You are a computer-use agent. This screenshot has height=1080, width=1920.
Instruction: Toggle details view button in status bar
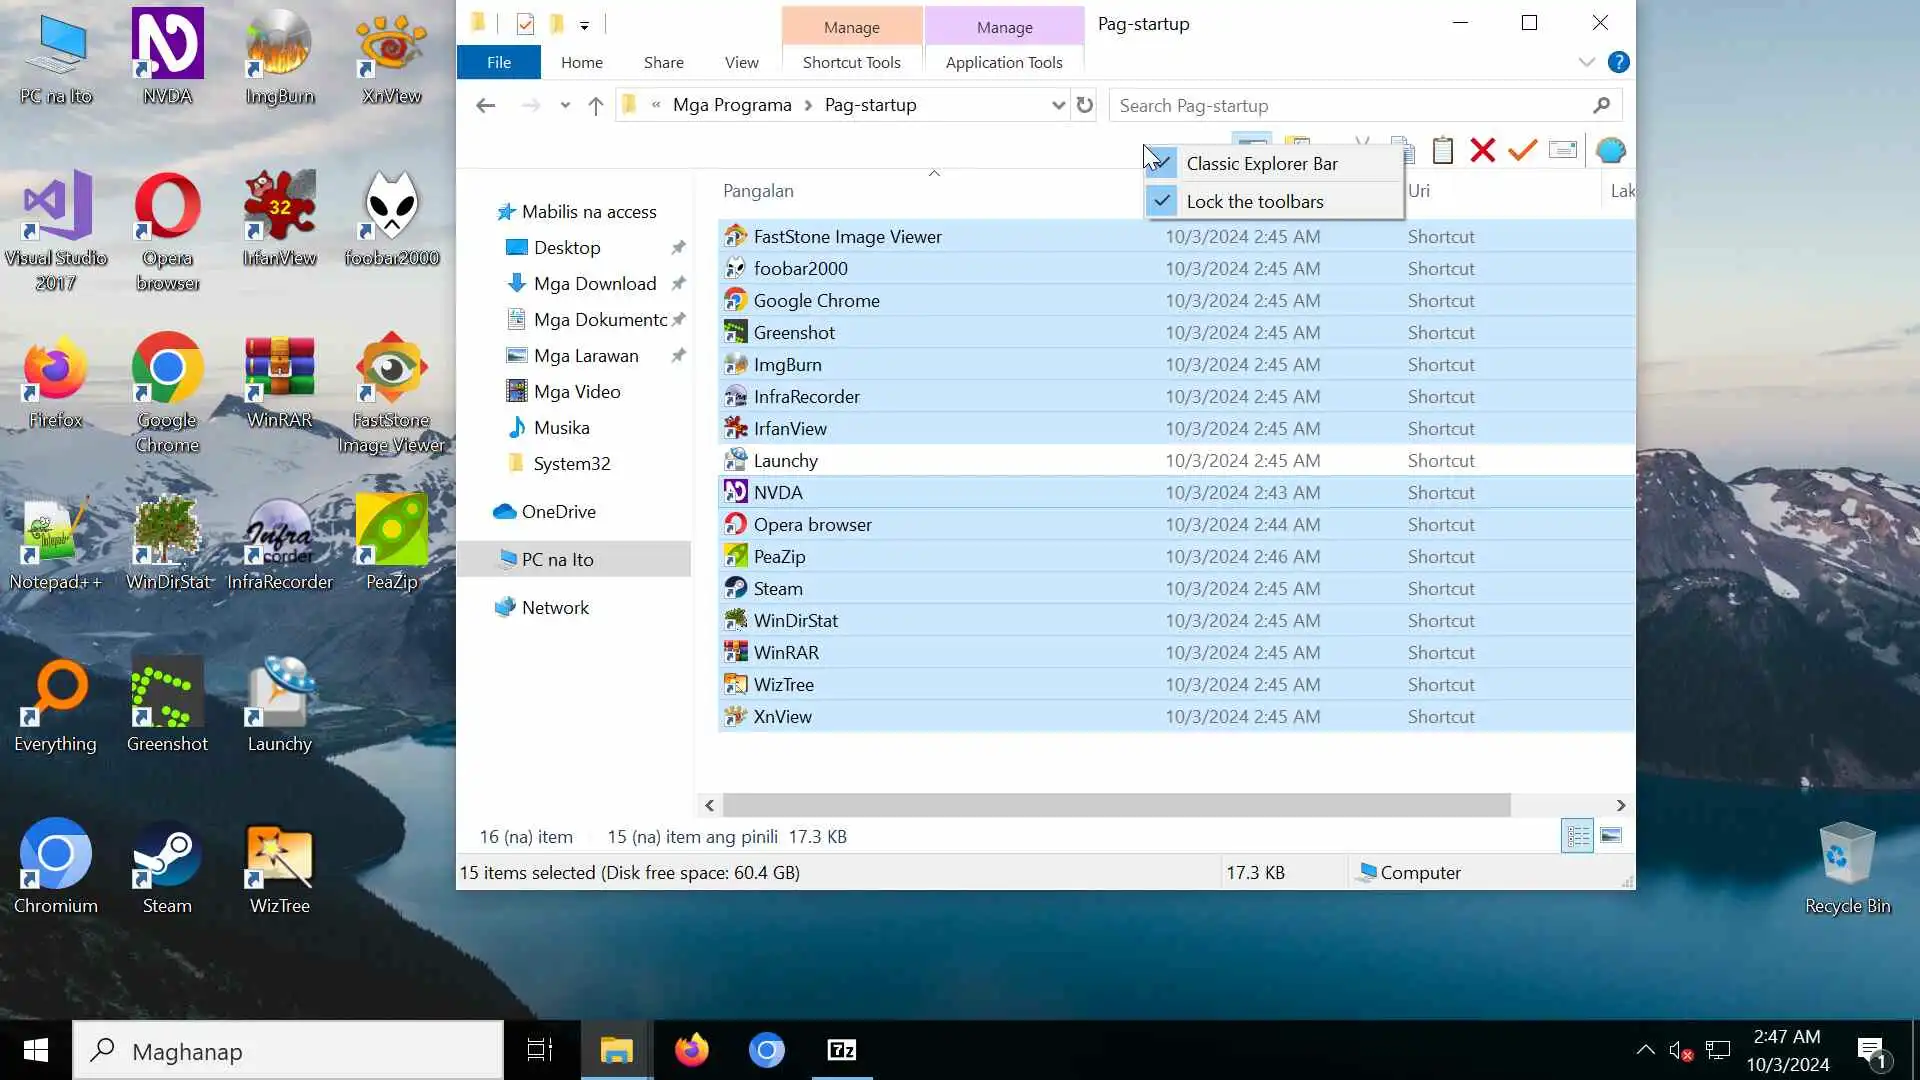click(x=1577, y=836)
